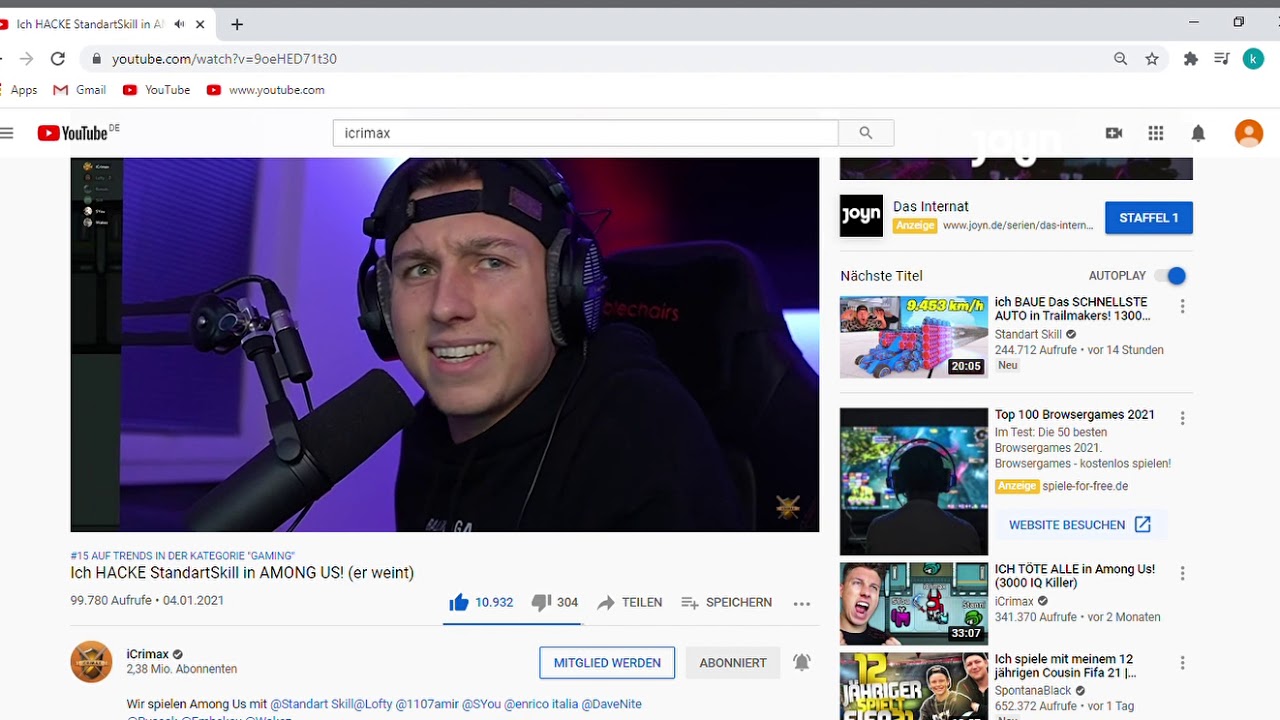Open www.youtube.com bookmark

[x=265, y=90]
